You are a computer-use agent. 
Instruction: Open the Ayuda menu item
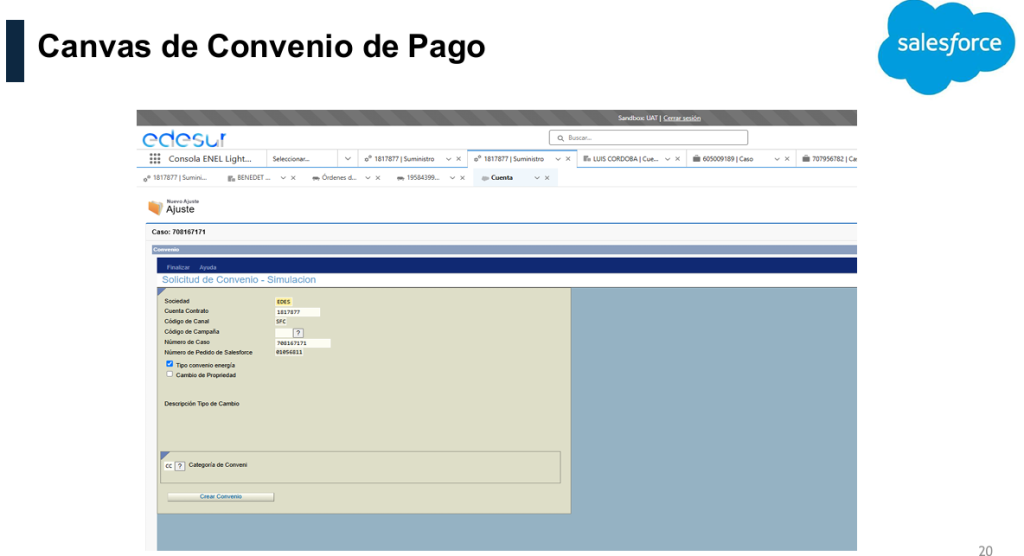click(x=207, y=267)
